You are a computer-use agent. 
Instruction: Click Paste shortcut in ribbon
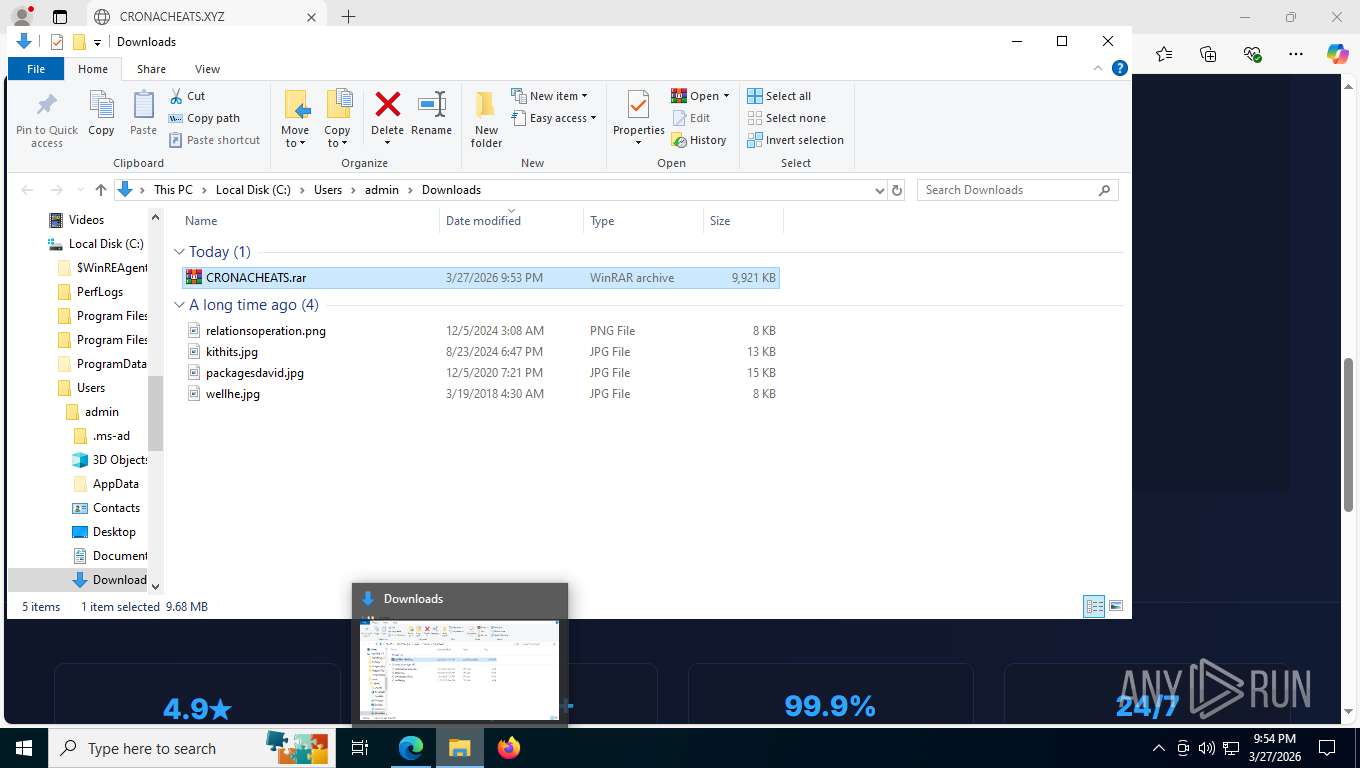[x=214, y=140]
